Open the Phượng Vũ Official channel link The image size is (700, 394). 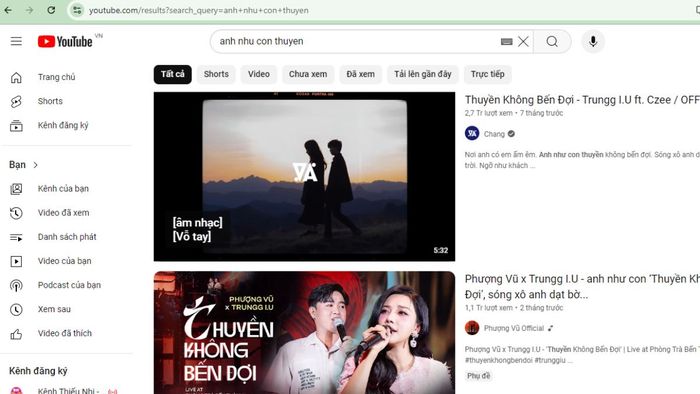coord(514,328)
